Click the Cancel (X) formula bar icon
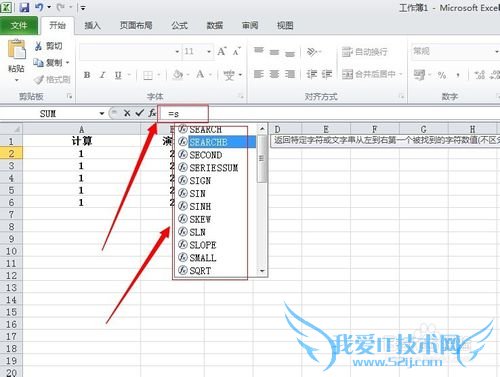 point(127,113)
